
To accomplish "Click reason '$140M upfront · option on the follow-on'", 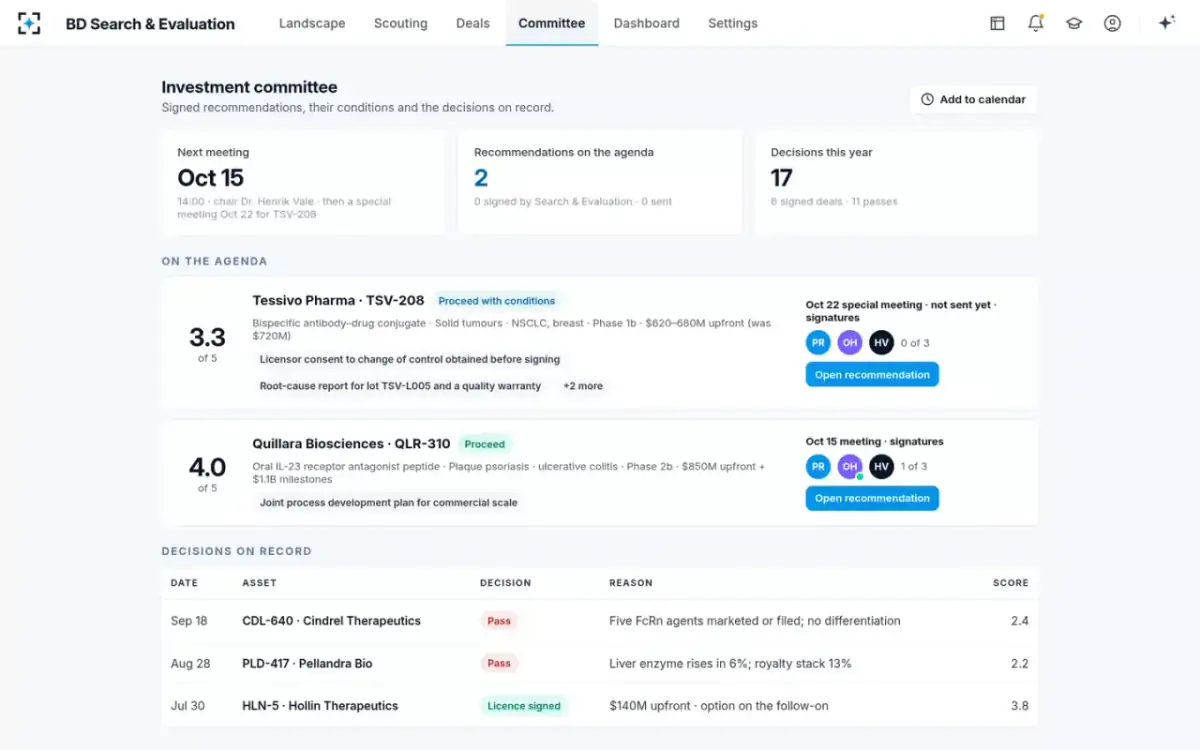I will pyautogui.click(x=719, y=705).
